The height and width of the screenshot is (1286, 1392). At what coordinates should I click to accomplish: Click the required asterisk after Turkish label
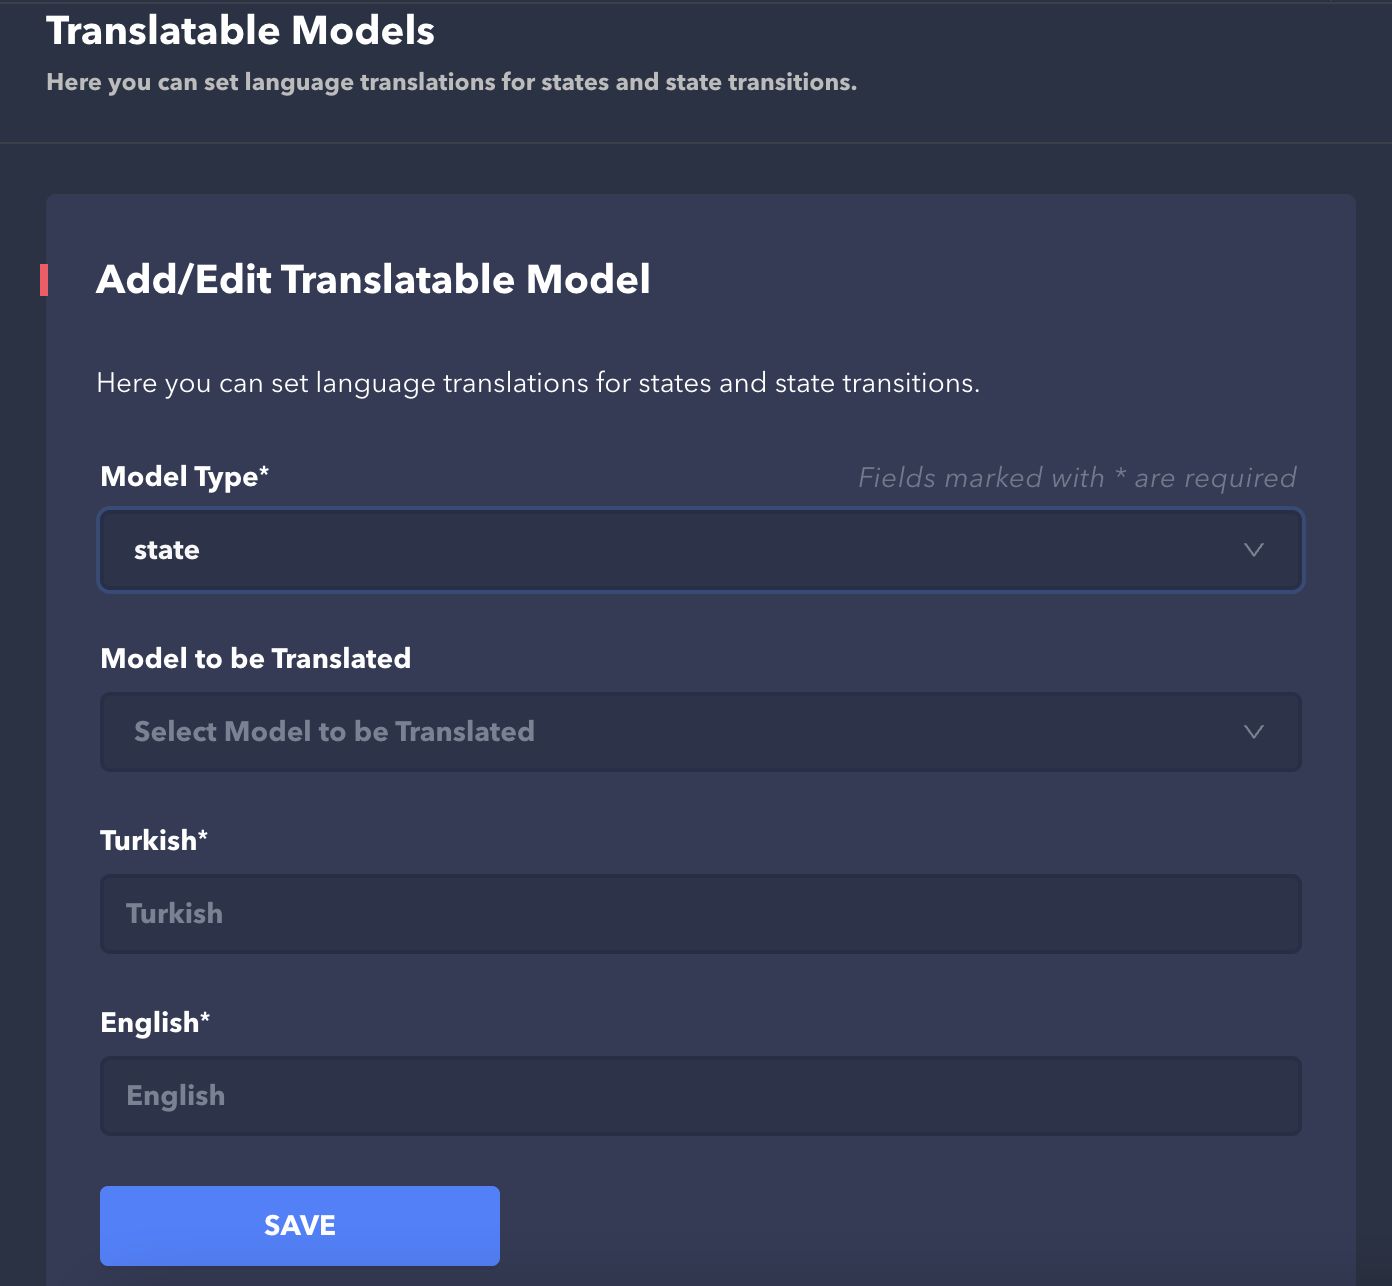pyautogui.click(x=203, y=835)
